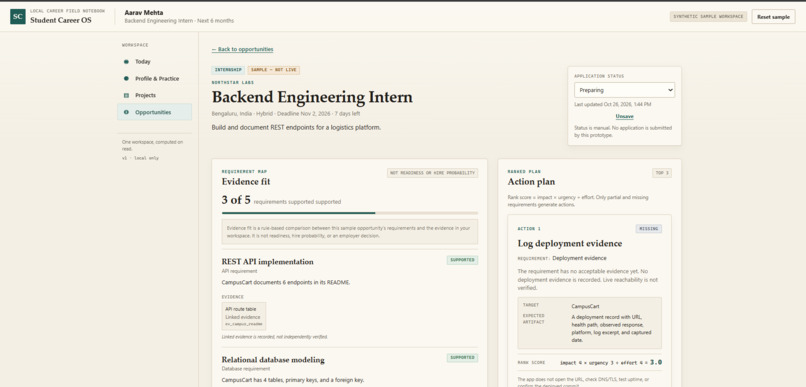
Task: Click the CampusCart target value
Action: [x=585, y=306]
